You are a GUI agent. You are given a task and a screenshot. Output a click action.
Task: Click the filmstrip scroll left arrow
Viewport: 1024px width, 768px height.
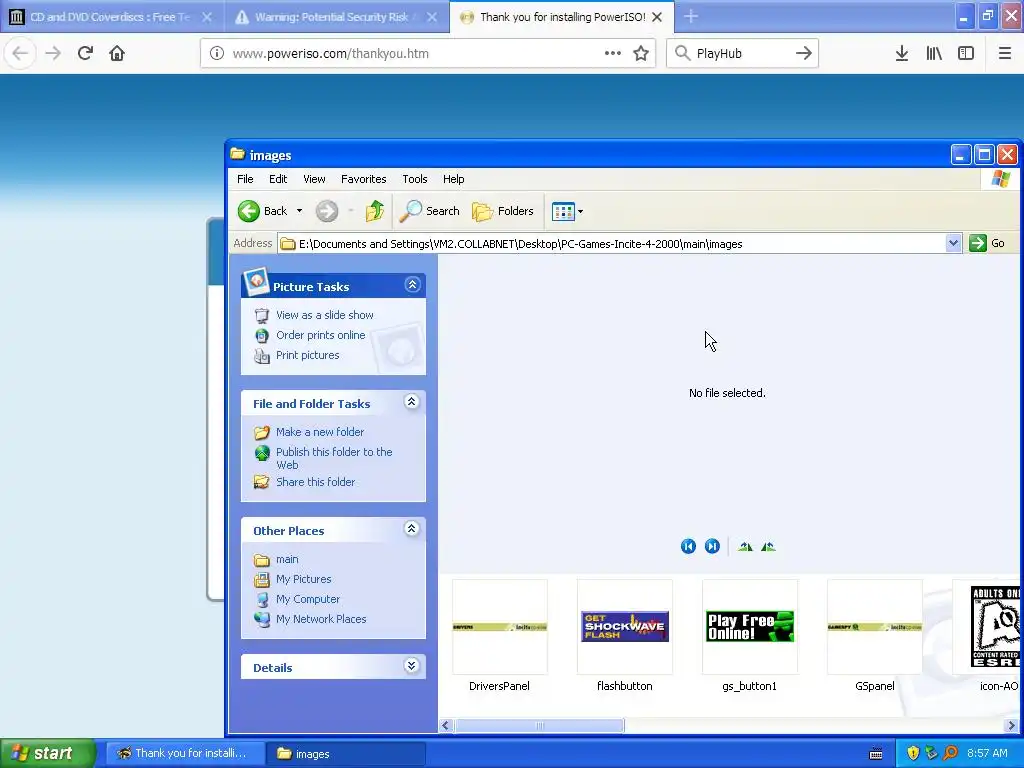coord(447,726)
